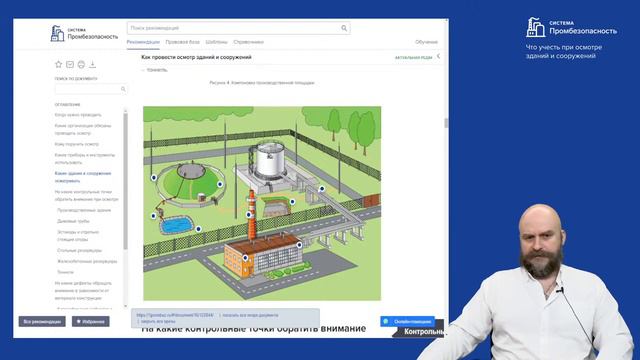Open the Онлайн-помощник button
640x360 pixels.
pos(407,321)
